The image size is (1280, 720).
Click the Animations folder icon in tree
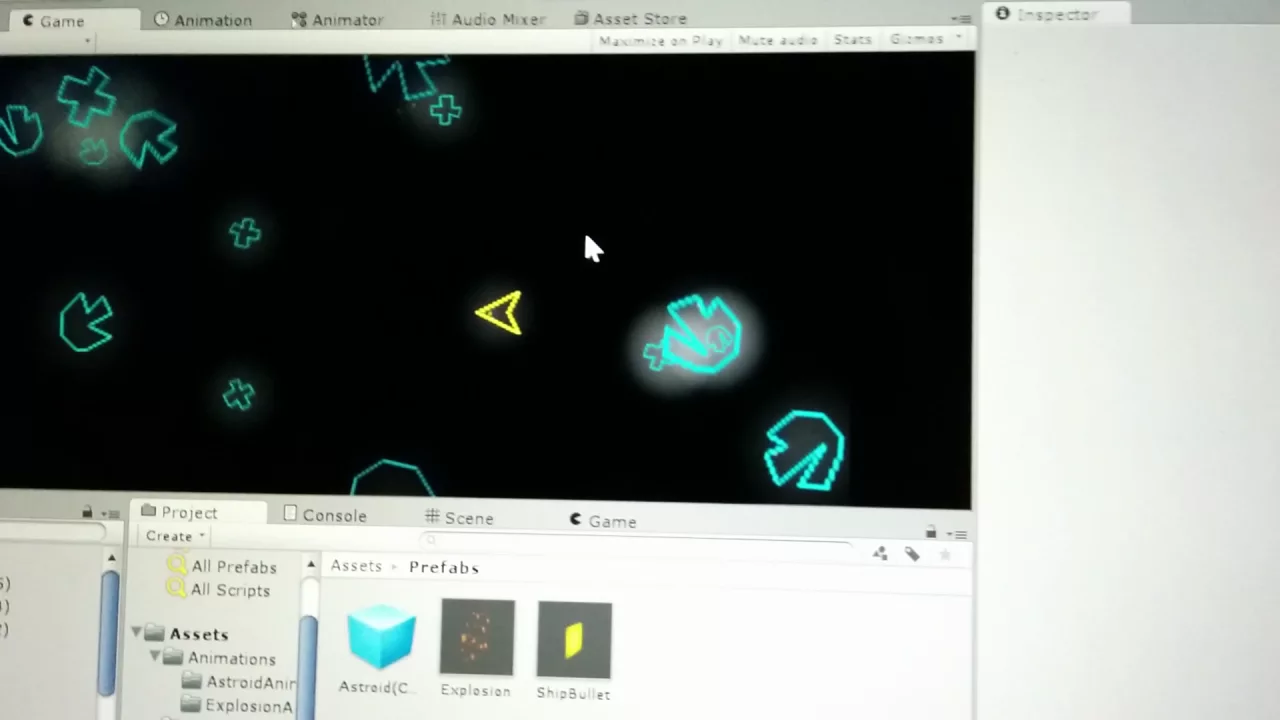pyautogui.click(x=173, y=657)
